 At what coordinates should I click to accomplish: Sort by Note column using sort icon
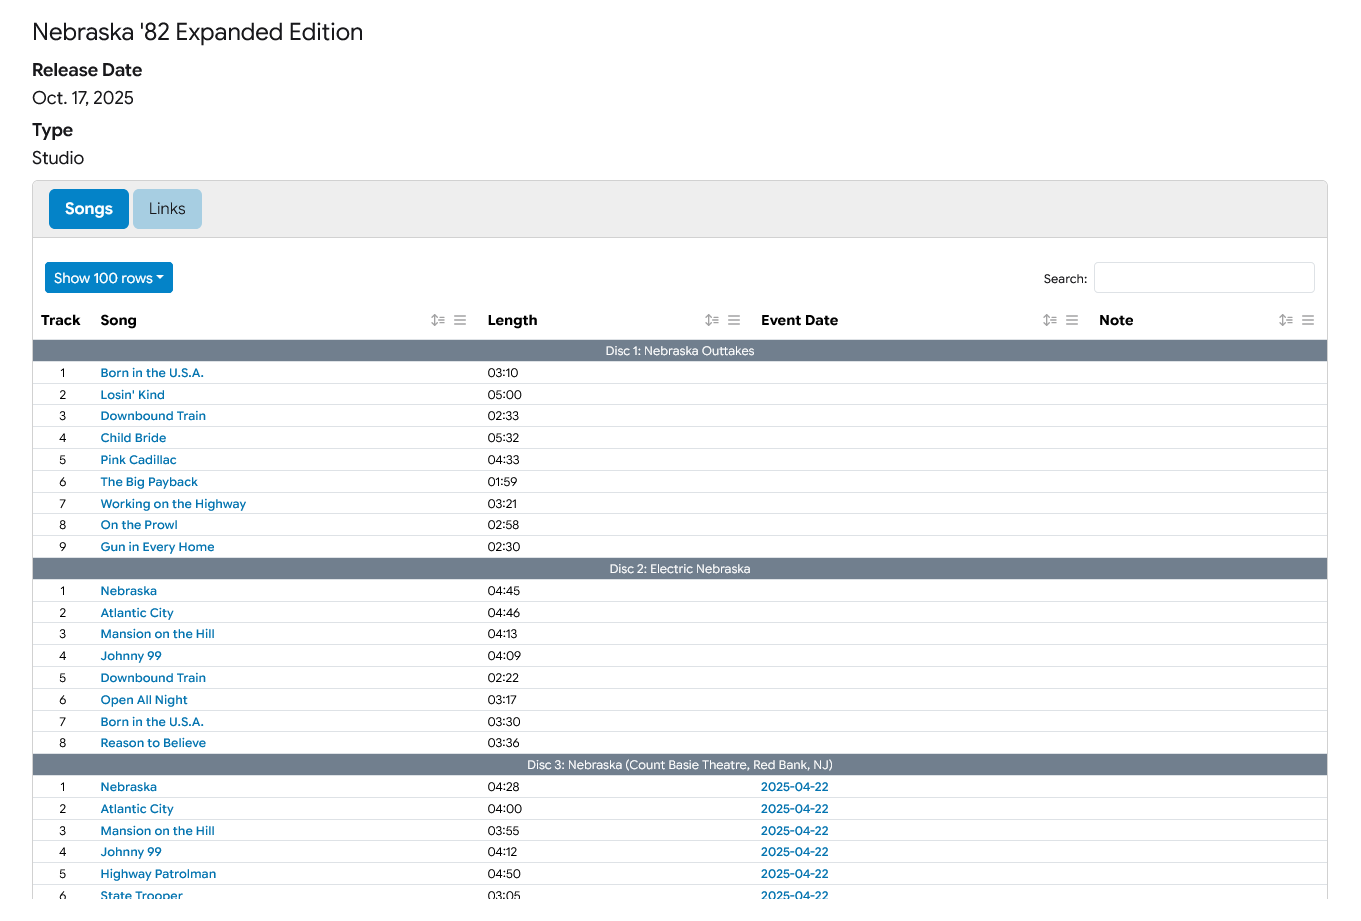[1285, 320]
